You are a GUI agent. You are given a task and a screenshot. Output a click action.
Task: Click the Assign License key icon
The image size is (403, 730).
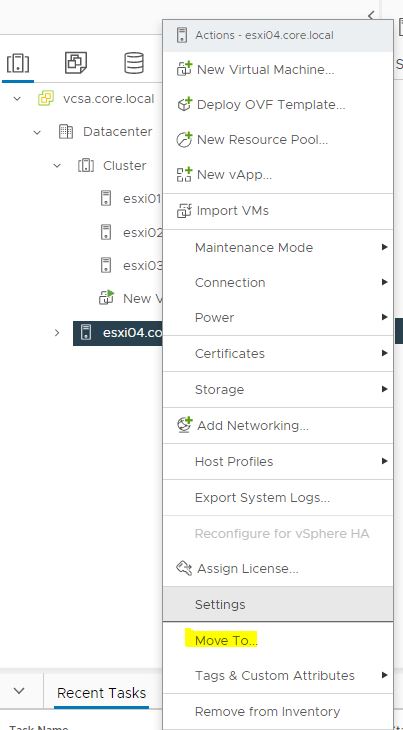(x=184, y=568)
